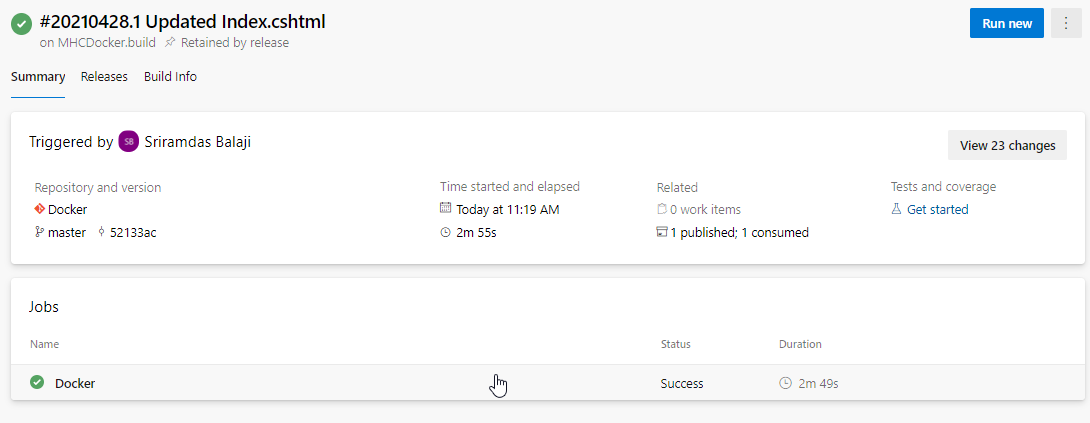Open the more actions ellipsis menu
Screen dimensions: 1090x423
tap(1066, 23)
